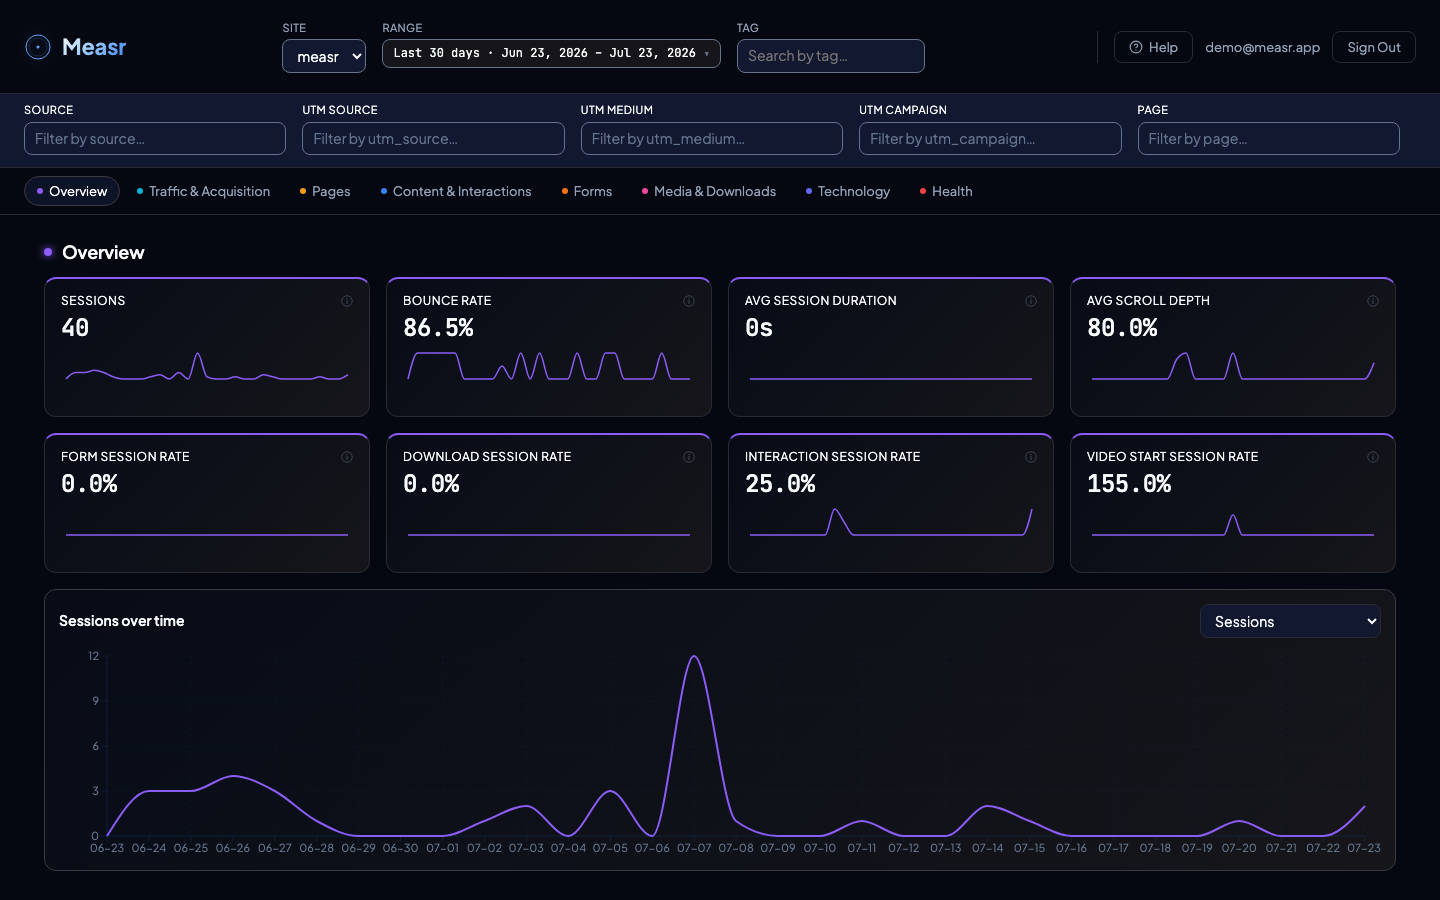Viewport: 1440px width, 900px height.
Task: Click the Video Start Session Rate sparkline
Action: point(1233,524)
